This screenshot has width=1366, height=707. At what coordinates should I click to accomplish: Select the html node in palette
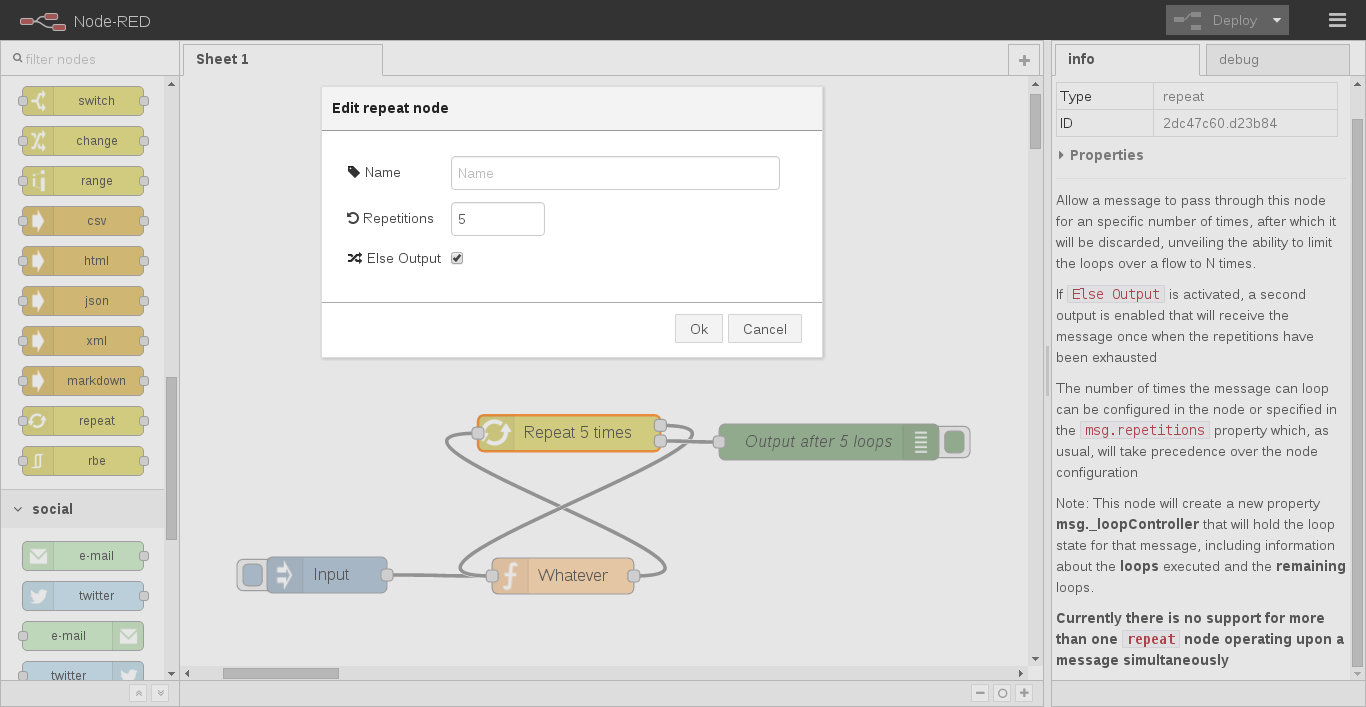[83, 261]
